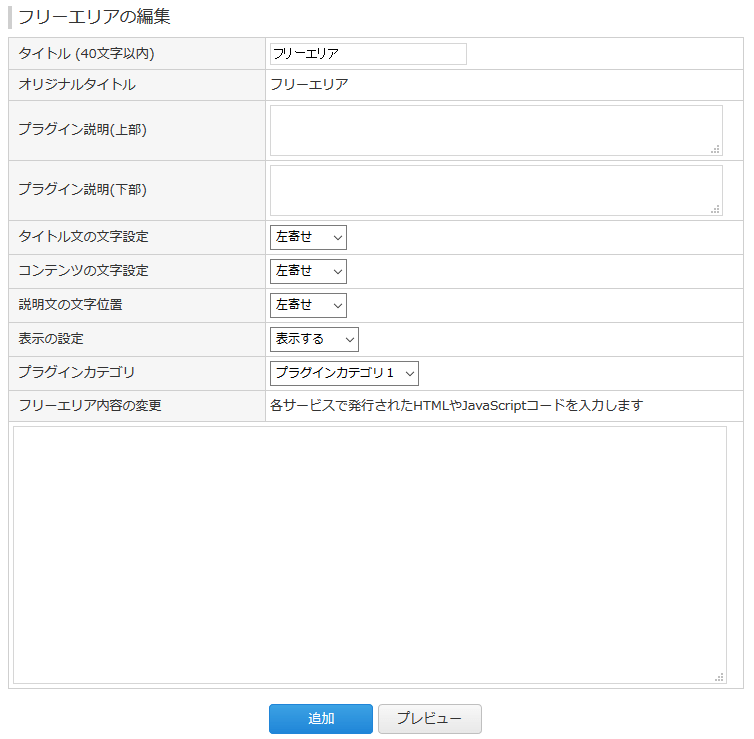Click the オリジナルタイトル label
The width and height of the screenshot is (754, 739).
[77, 85]
